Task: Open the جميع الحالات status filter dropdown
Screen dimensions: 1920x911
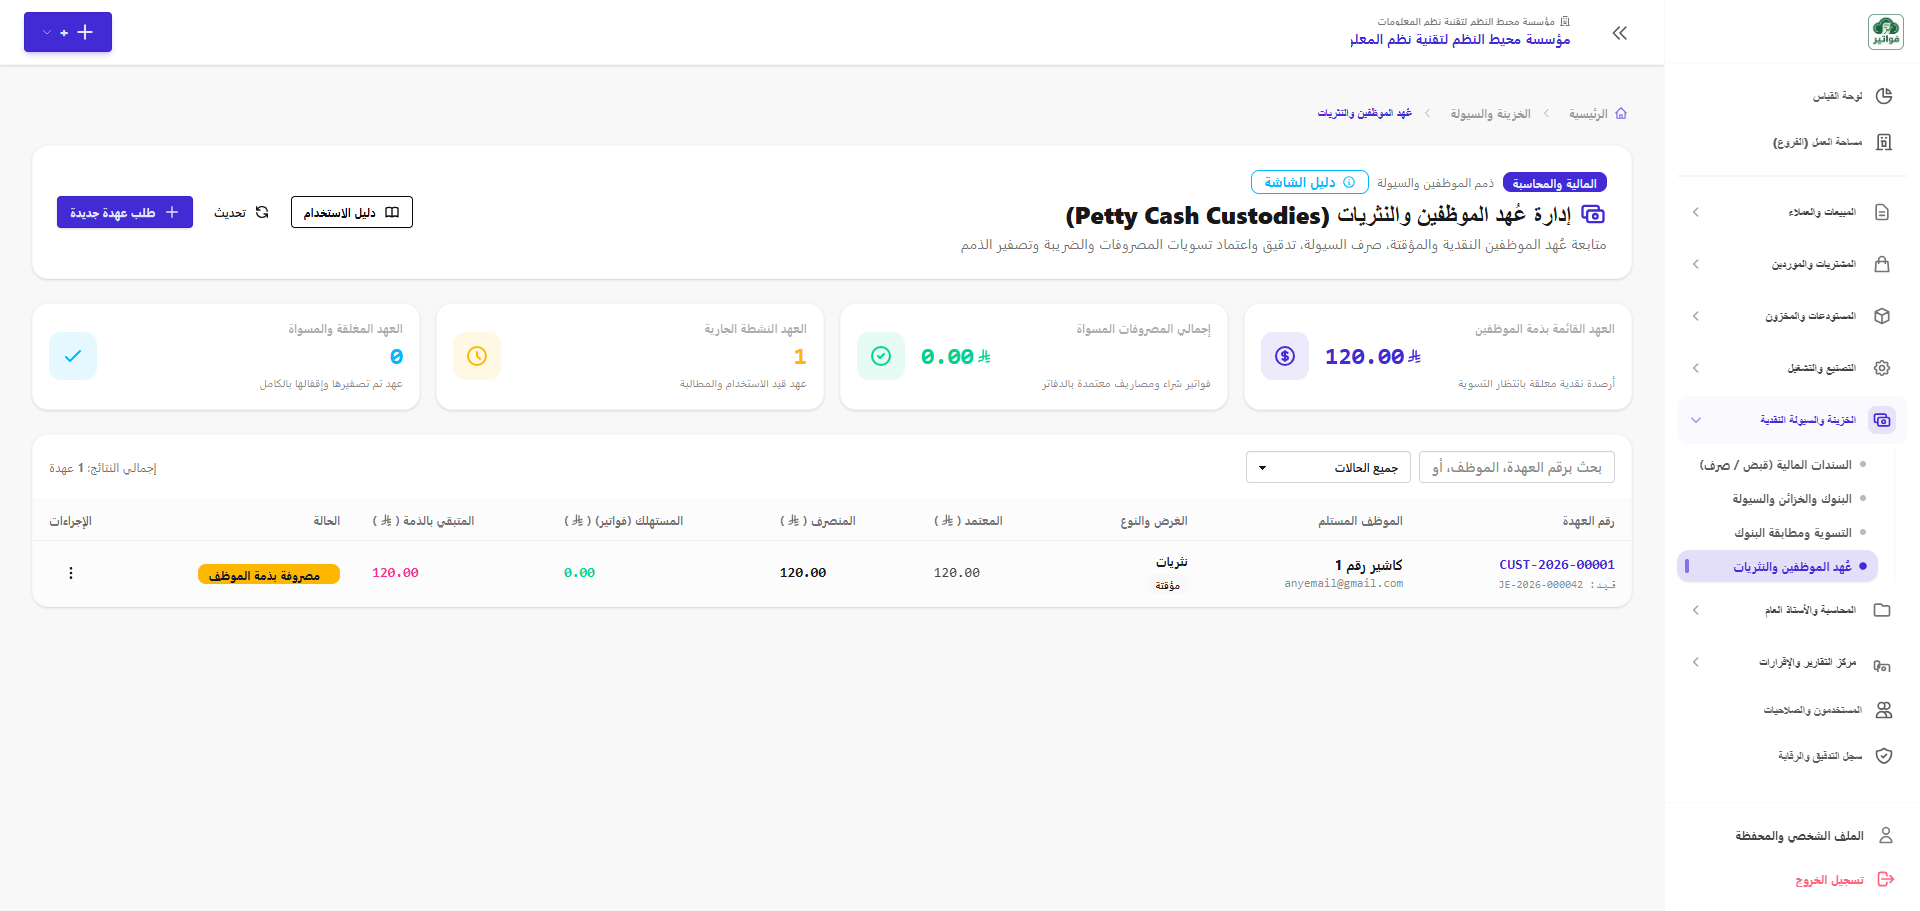Action: [x=1328, y=467]
